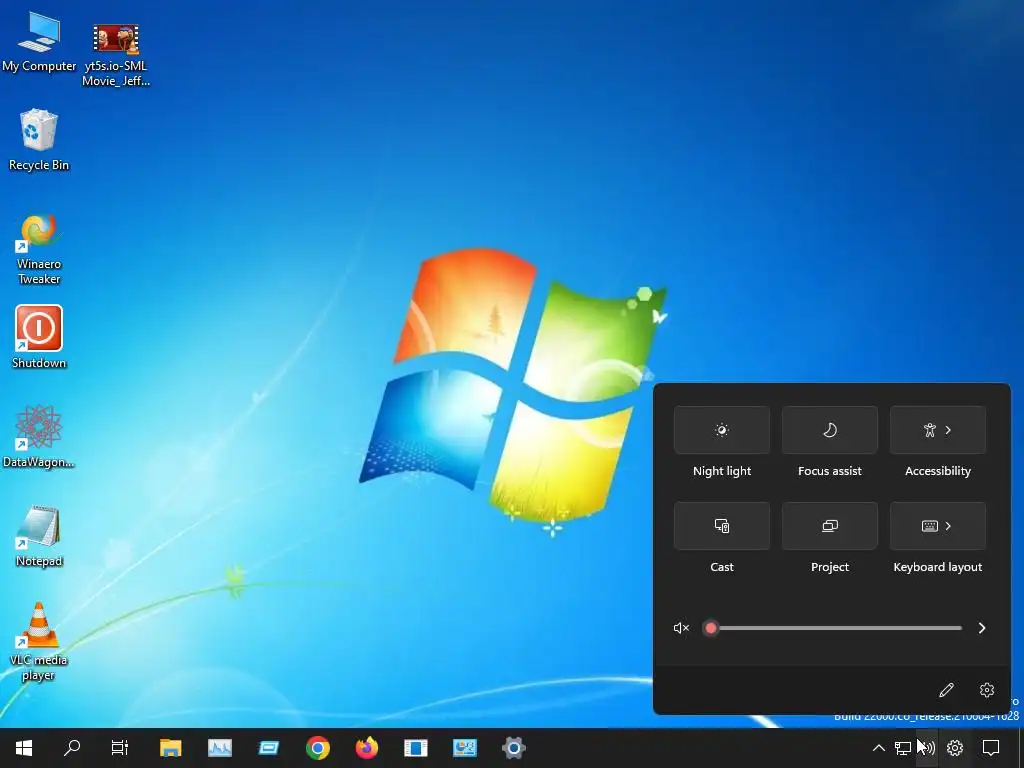Select the Shutdown shortcut icon
The width and height of the screenshot is (1024, 768).
click(x=39, y=337)
